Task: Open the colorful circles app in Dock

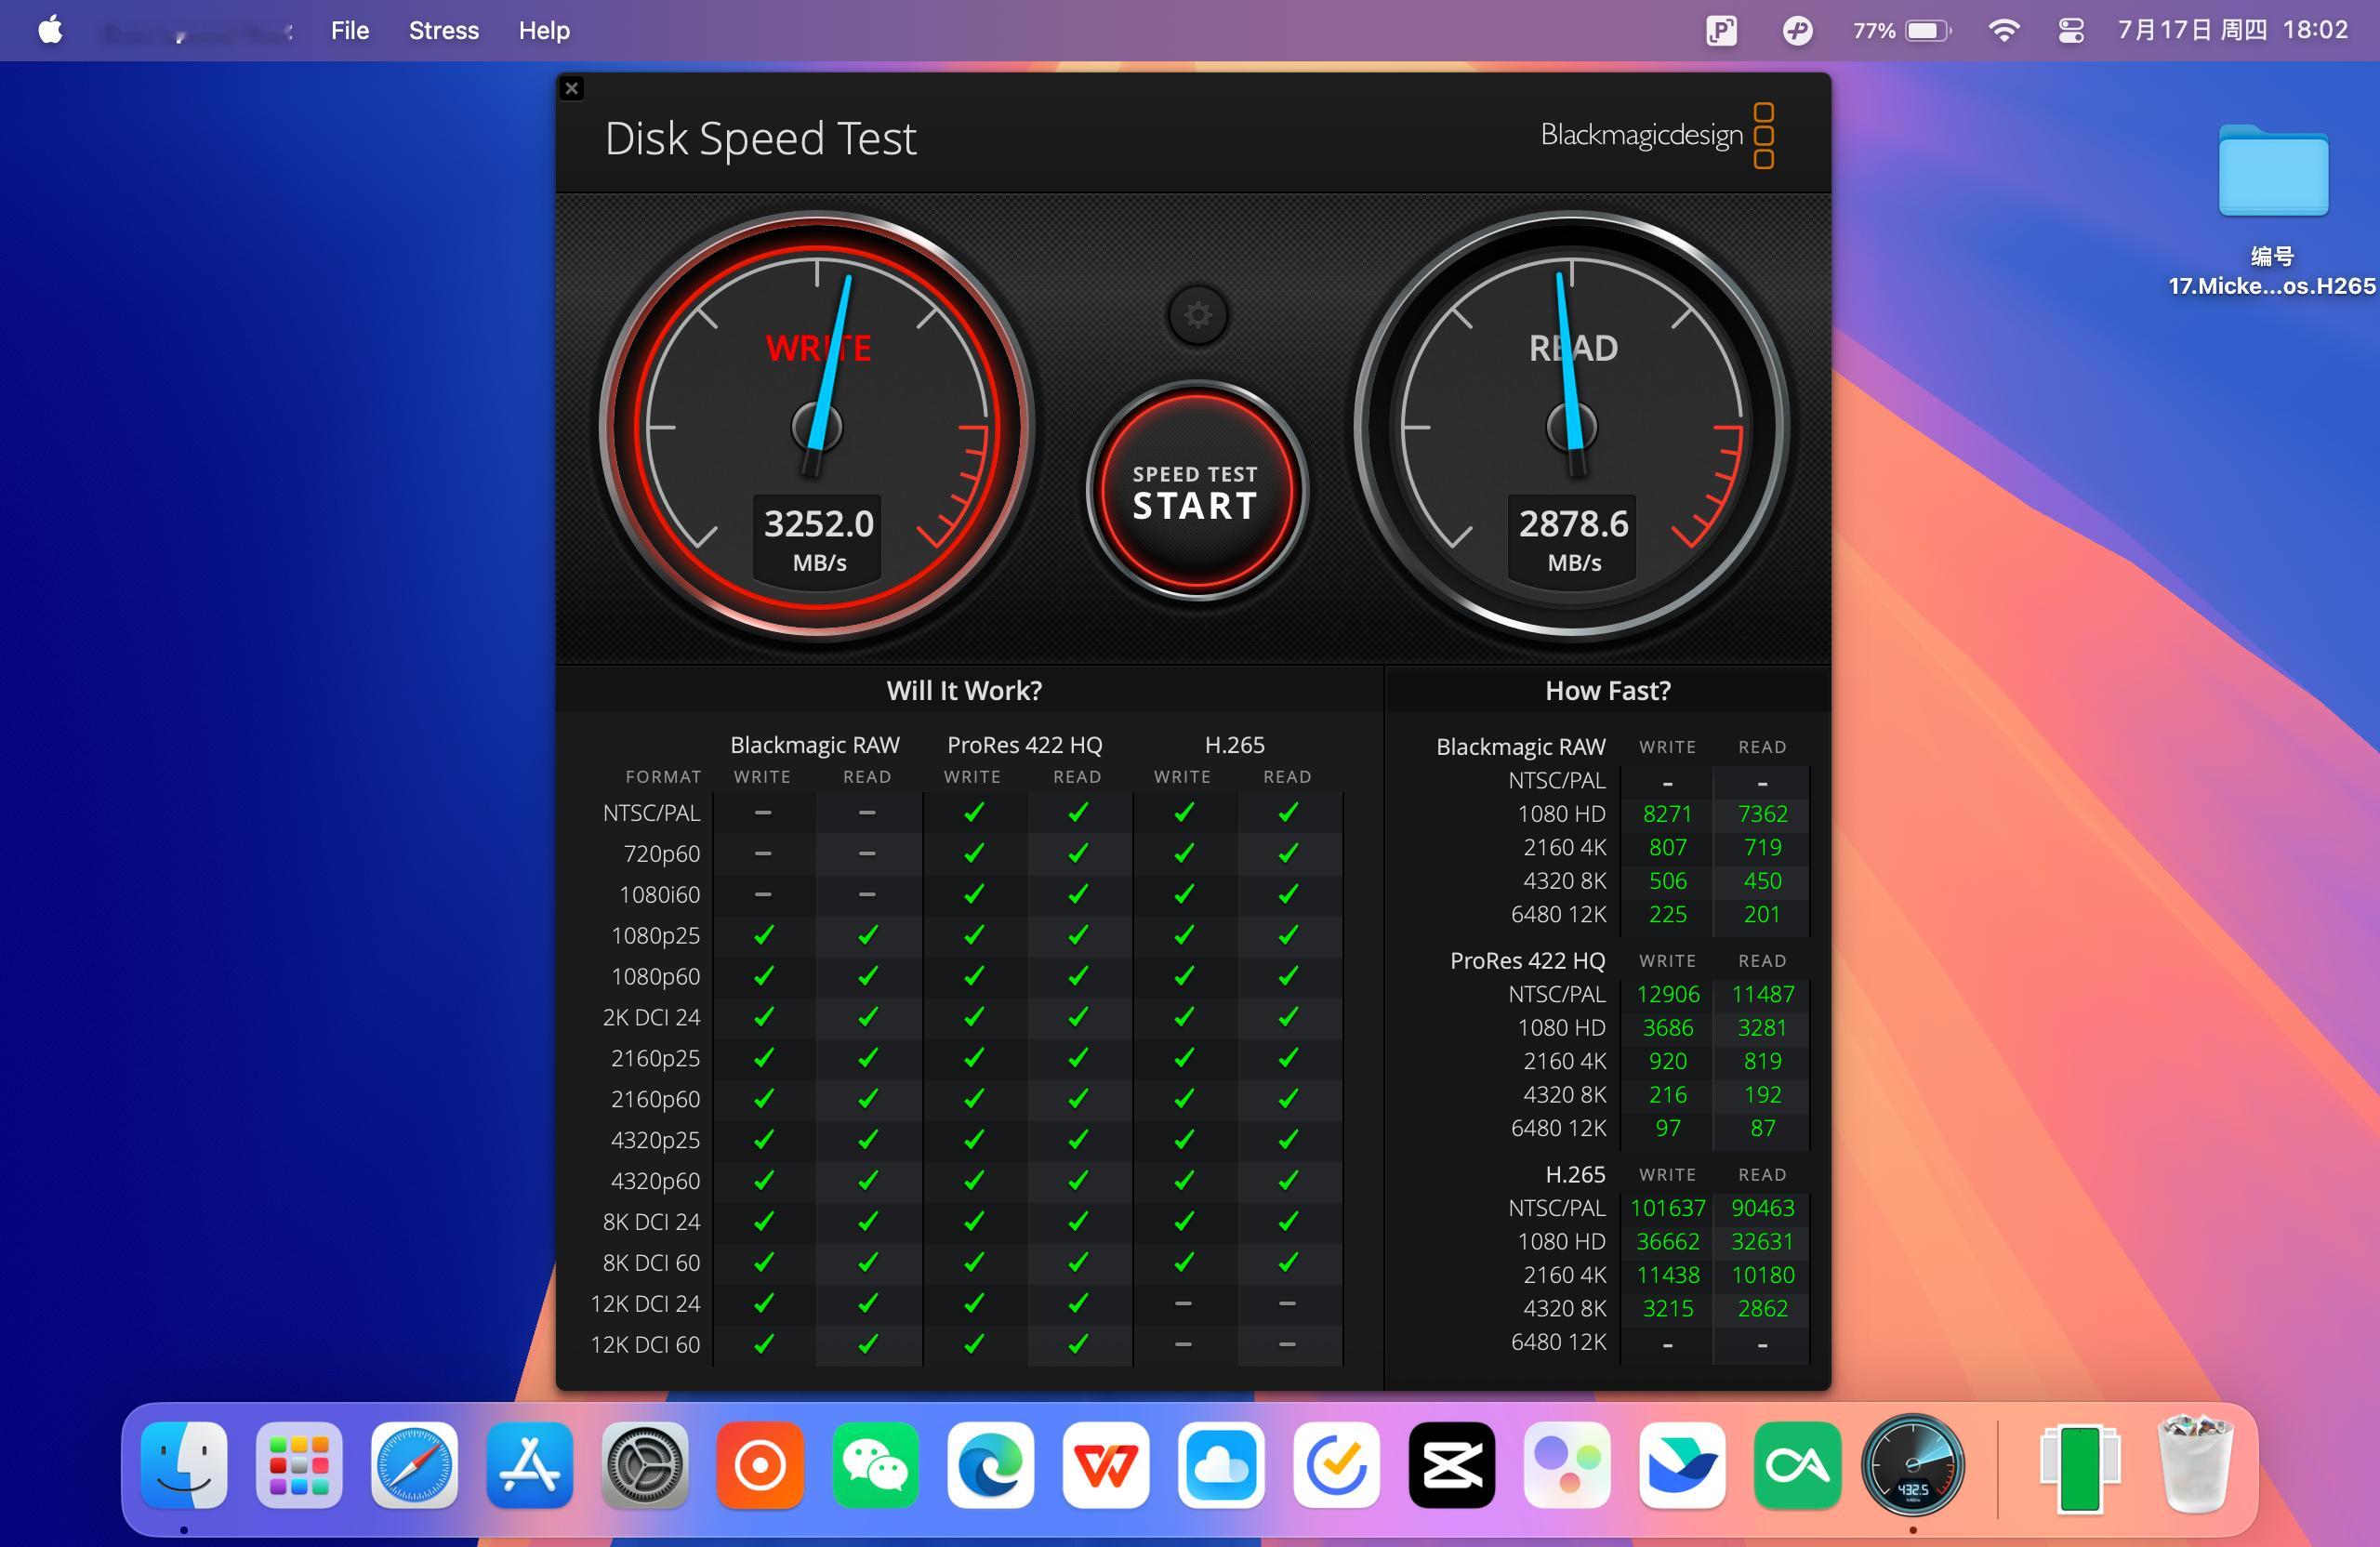Action: 1567,1465
